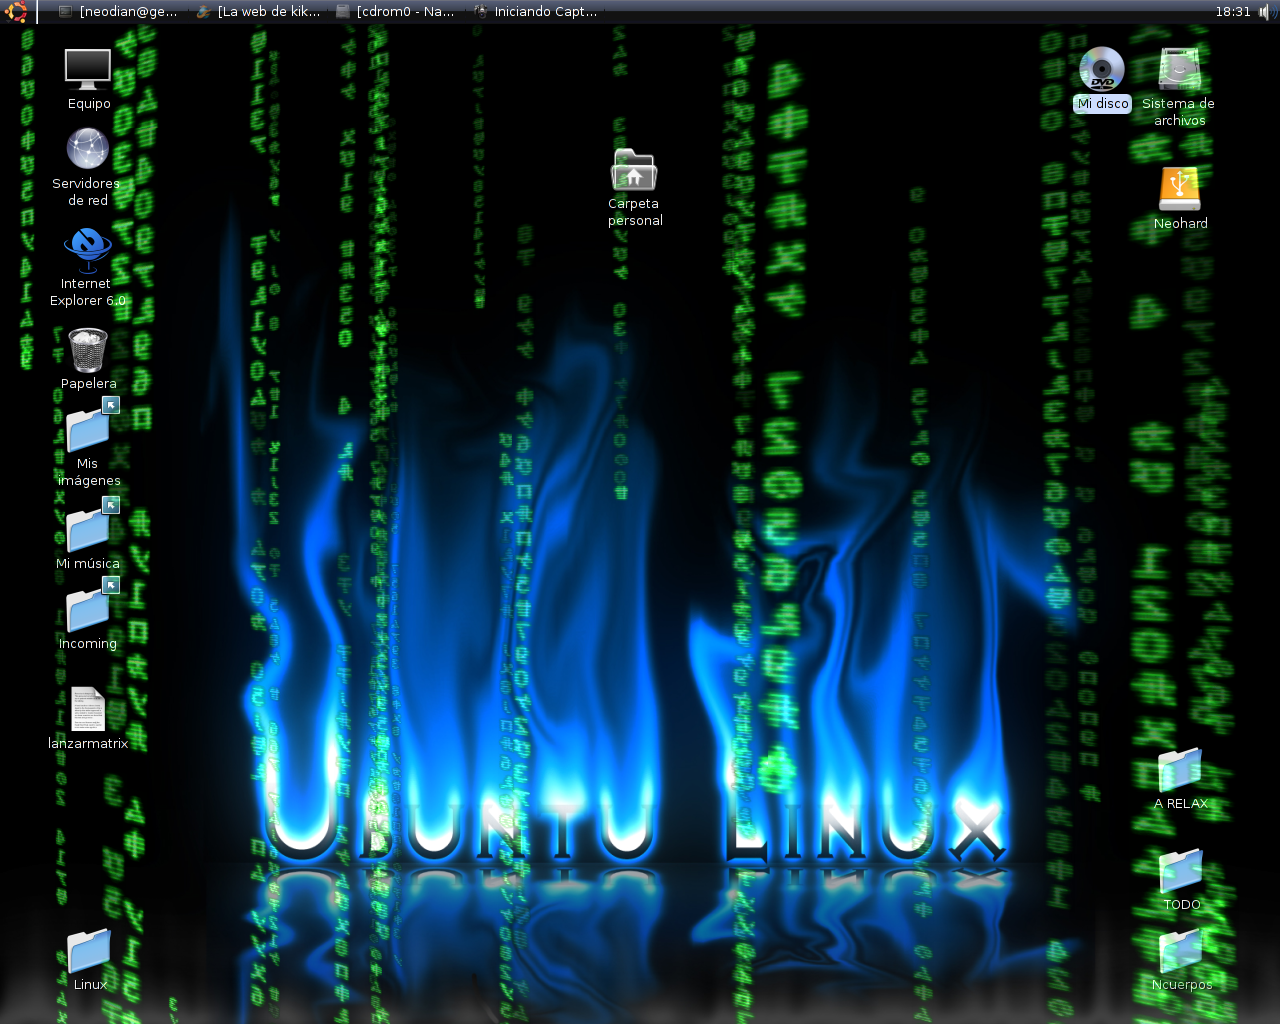This screenshot has width=1280, height=1024.
Task: Open the Ncuerpos folder
Action: 1180,951
